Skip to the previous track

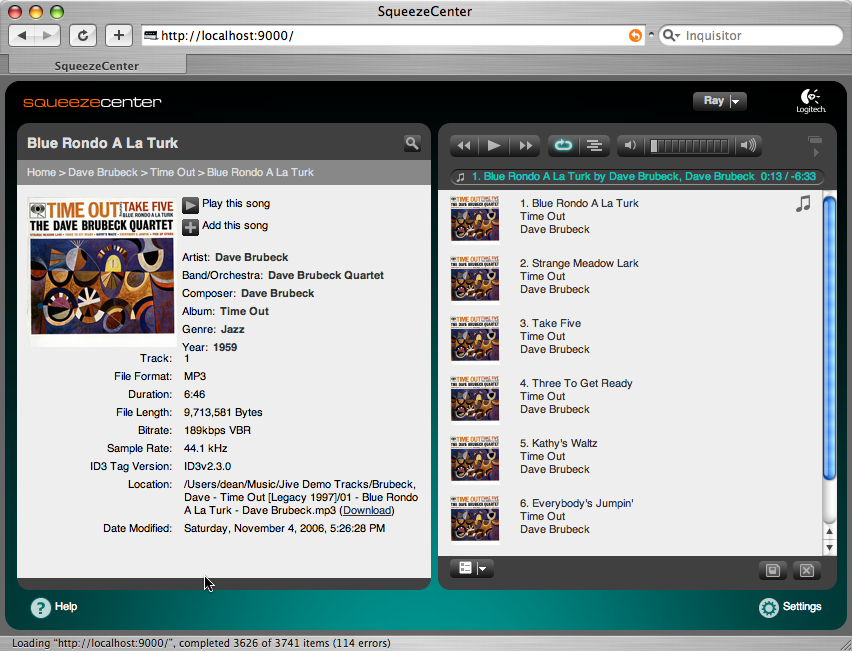(464, 145)
